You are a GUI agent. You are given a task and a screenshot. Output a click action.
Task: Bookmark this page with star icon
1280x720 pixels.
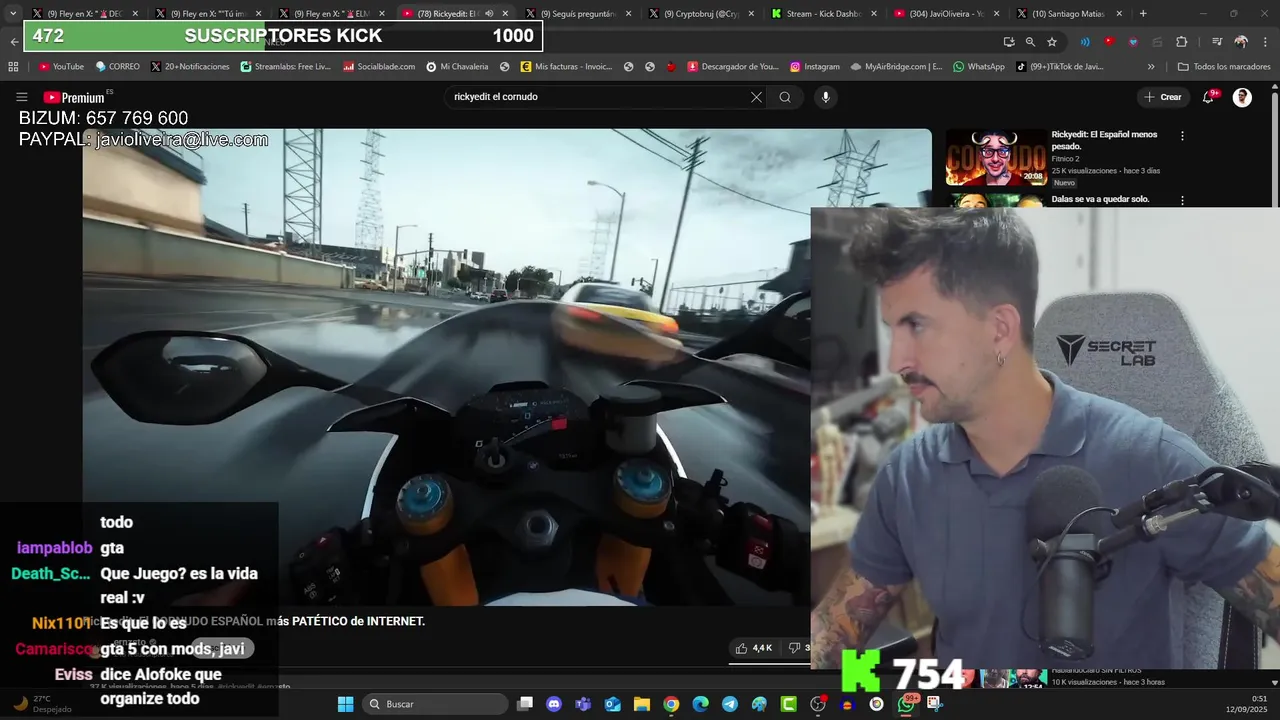pyautogui.click(x=1052, y=42)
